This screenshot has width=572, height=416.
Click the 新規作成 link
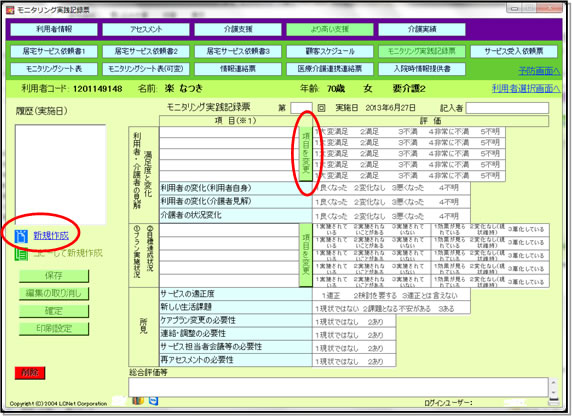(x=51, y=236)
